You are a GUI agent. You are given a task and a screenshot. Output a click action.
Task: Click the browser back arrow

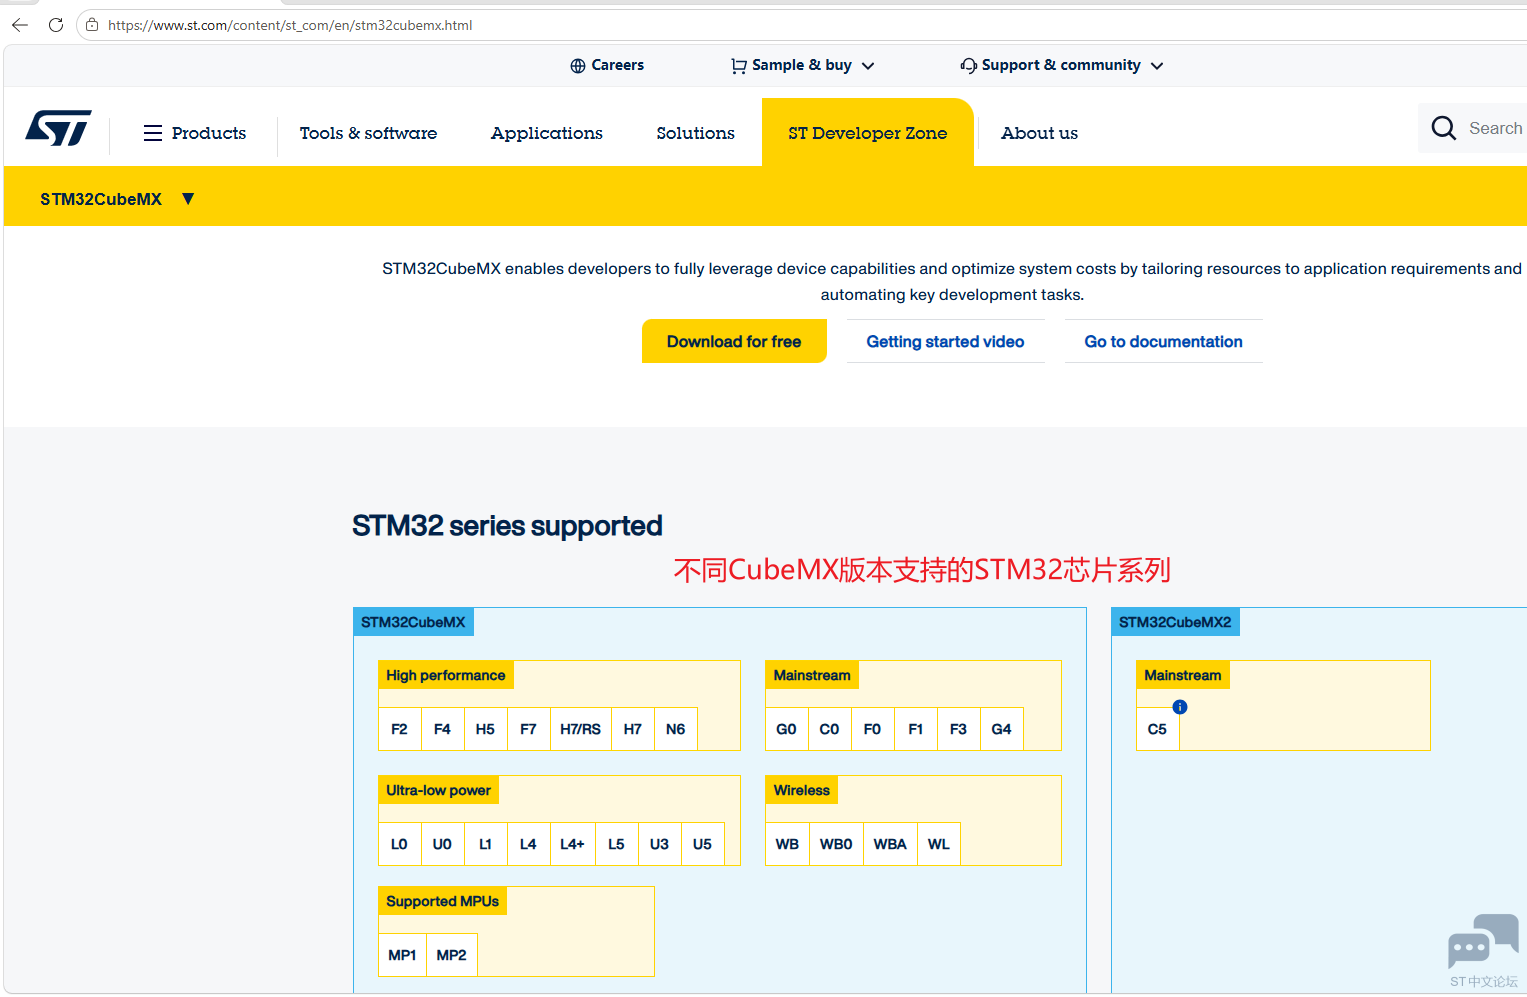20,25
